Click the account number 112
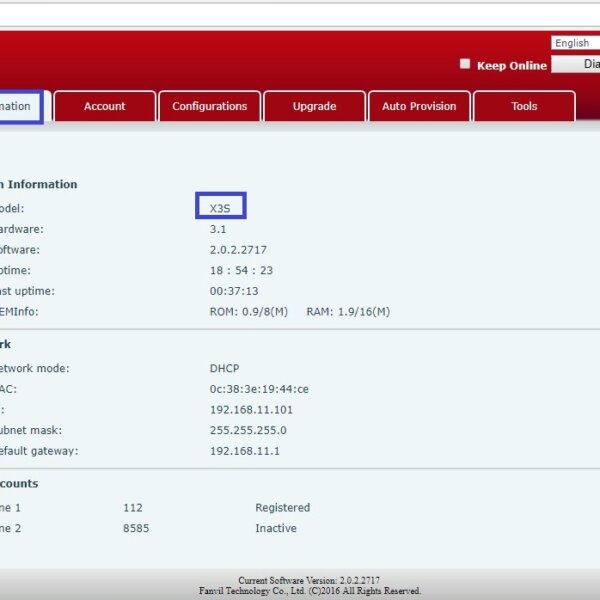 [133, 508]
